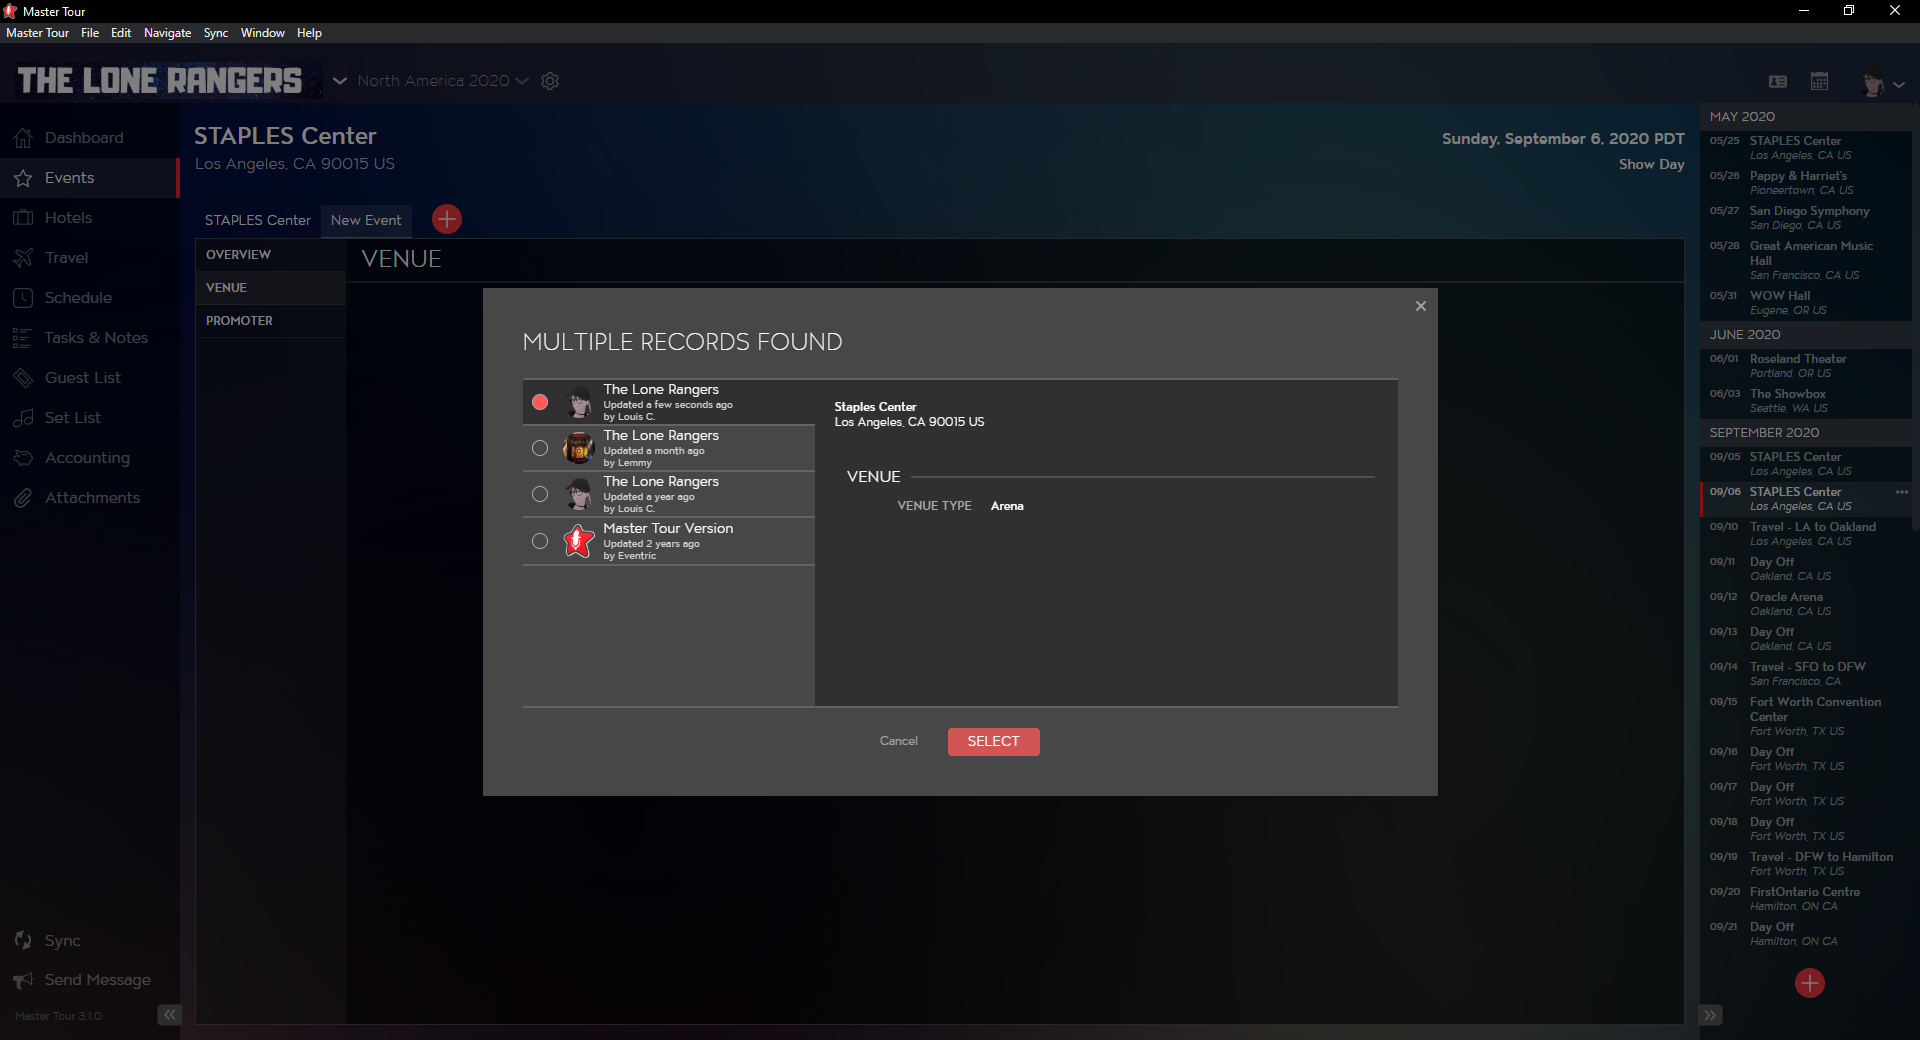Open 09/05 STAPLES Center date
1920x1040 pixels.
point(1805,464)
